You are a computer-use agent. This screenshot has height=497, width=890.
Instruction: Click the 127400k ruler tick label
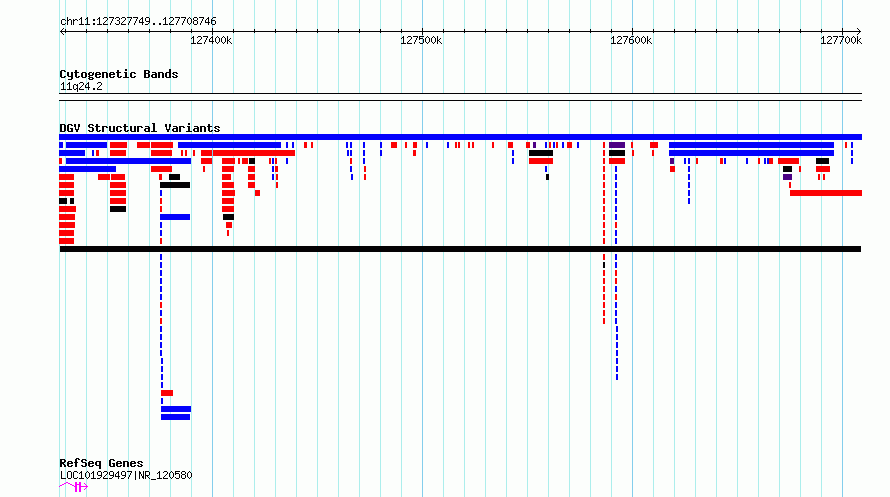tap(211, 40)
